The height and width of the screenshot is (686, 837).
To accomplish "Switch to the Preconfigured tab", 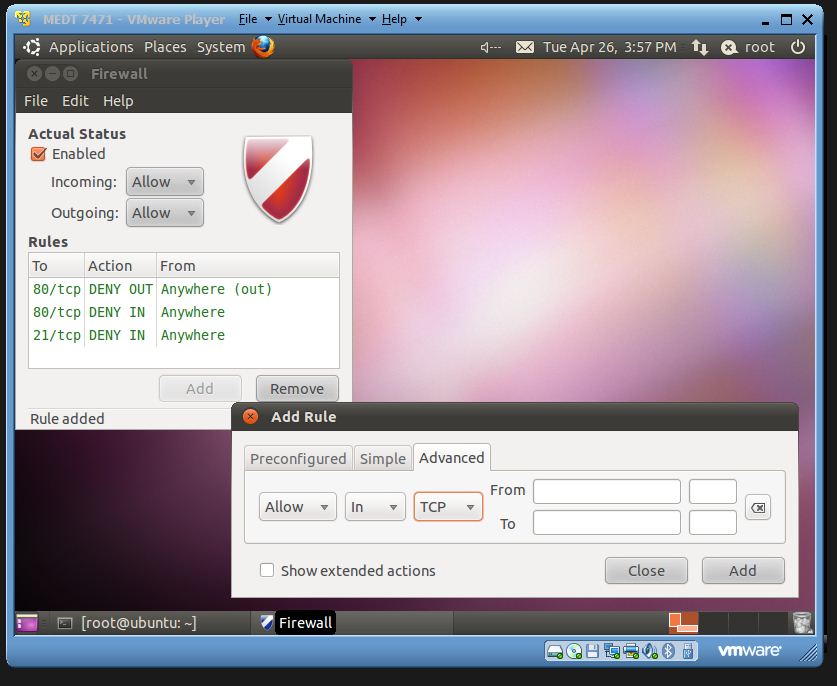I will 298,459.
